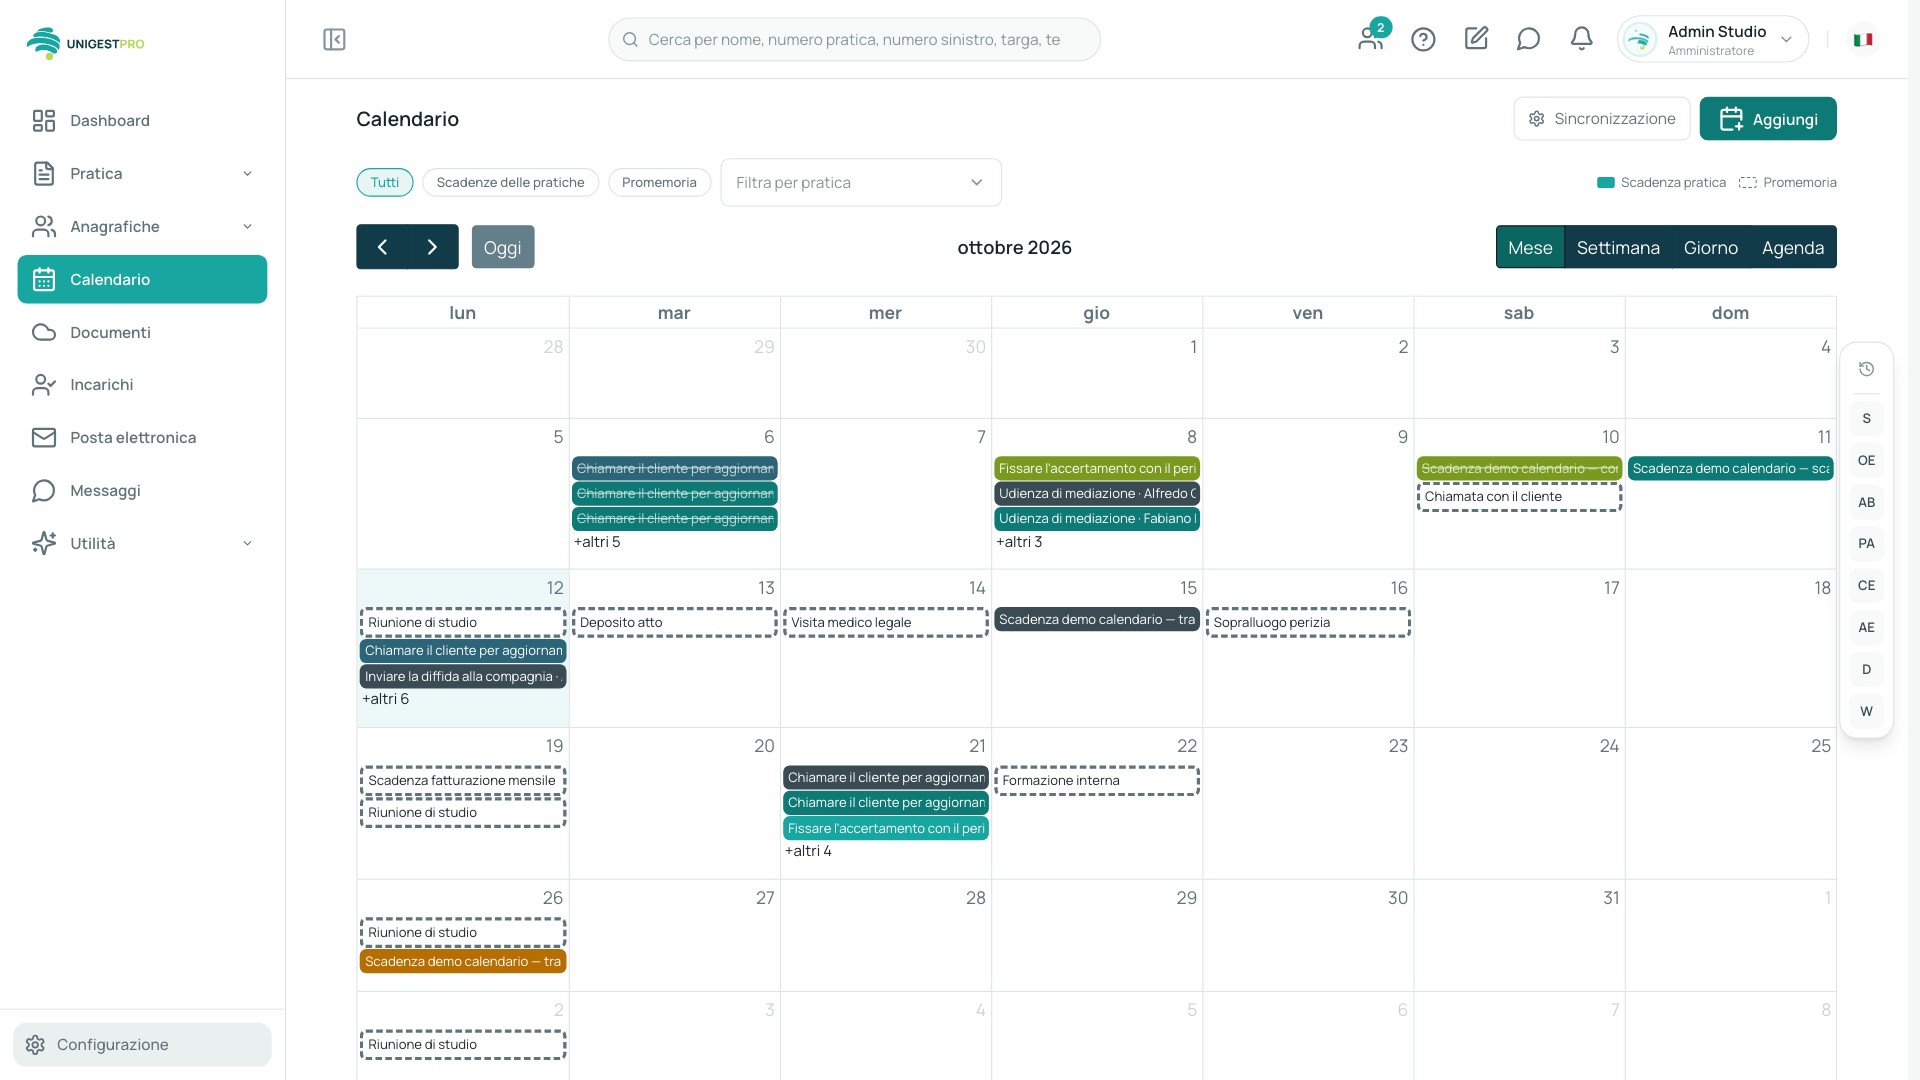Click the OE shortcut in right strip
Image resolution: width=1920 pixels, height=1080 pixels.
pyautogui.click(x=1866, y=460)
